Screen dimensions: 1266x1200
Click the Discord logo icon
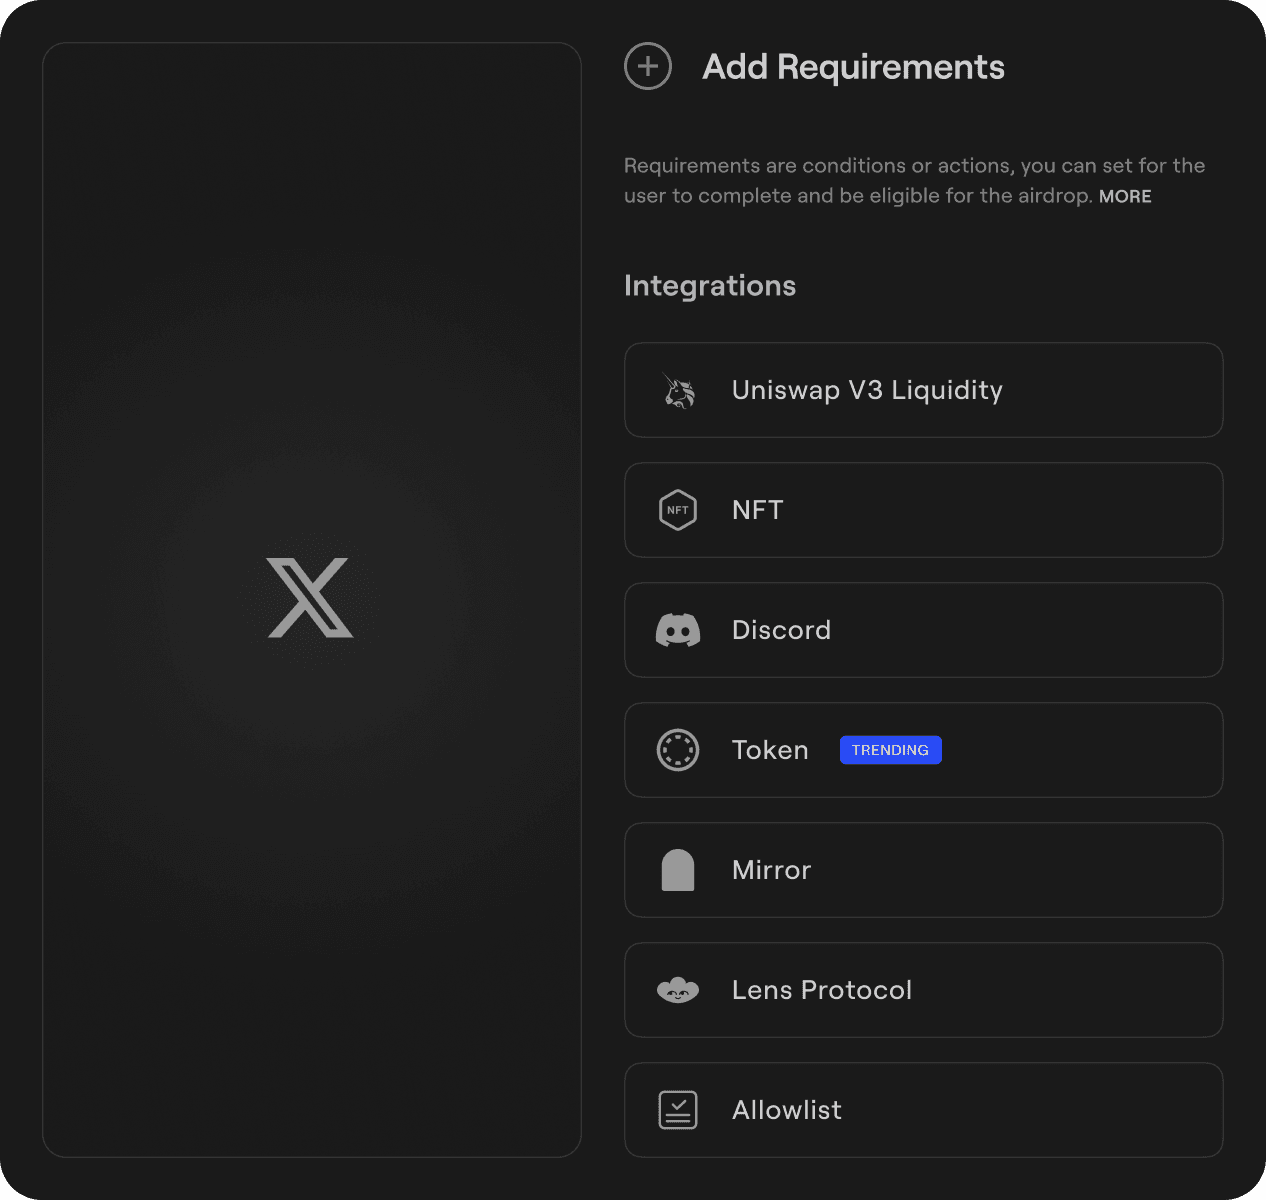point(678,630)
